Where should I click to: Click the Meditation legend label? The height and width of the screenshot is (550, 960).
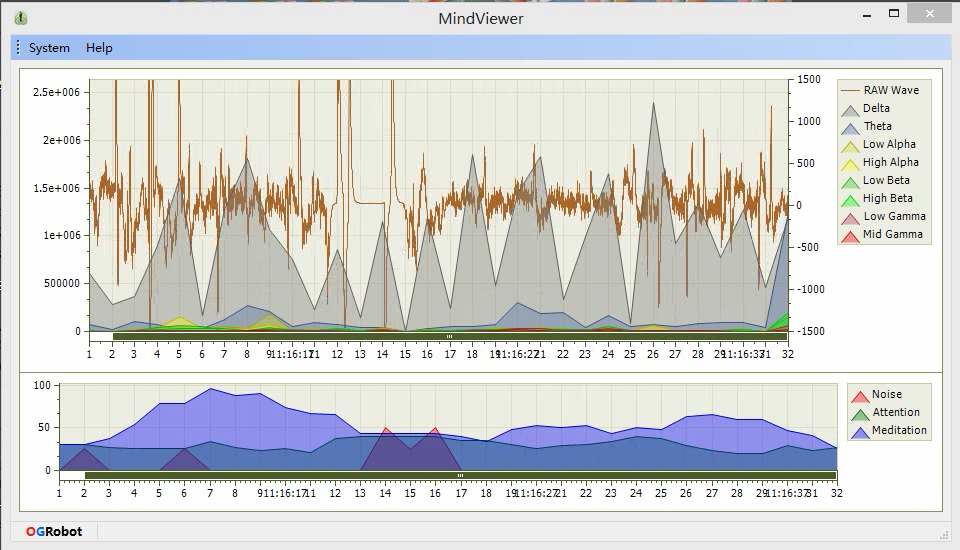[x=899, y=430]
